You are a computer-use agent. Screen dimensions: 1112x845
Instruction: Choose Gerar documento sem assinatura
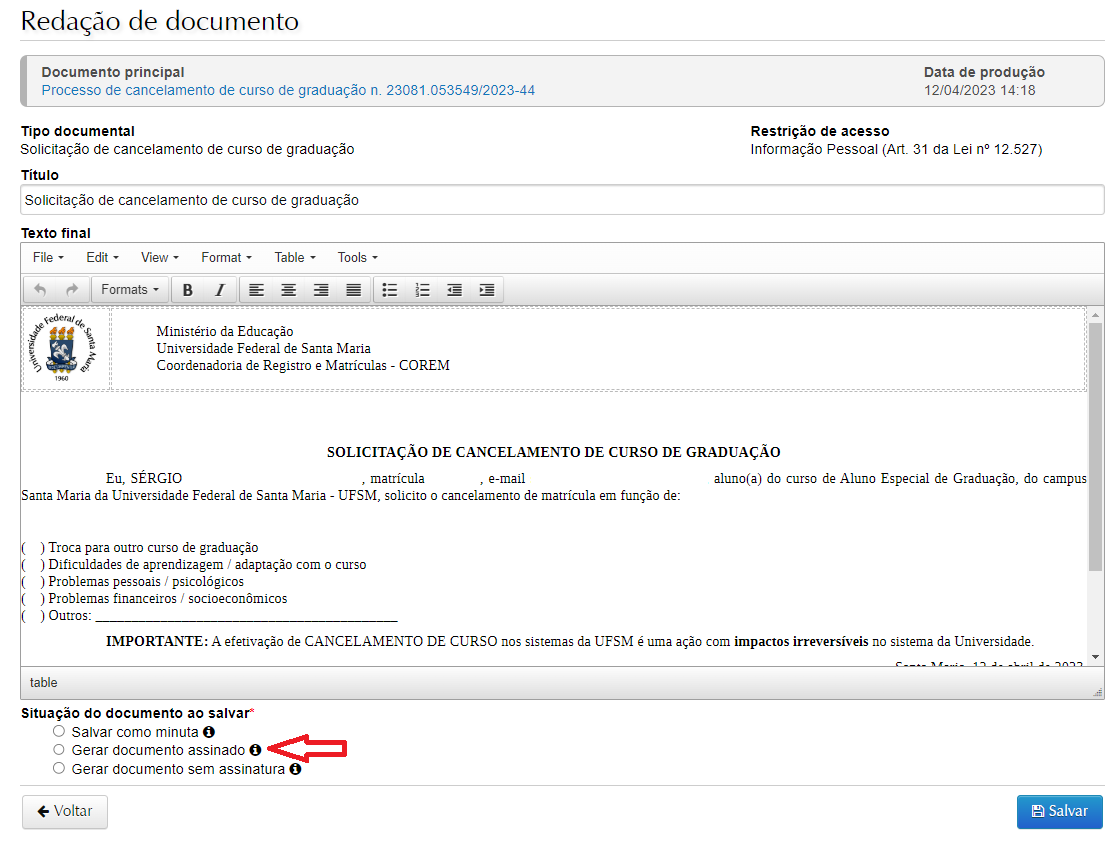(x=59, y=769)
